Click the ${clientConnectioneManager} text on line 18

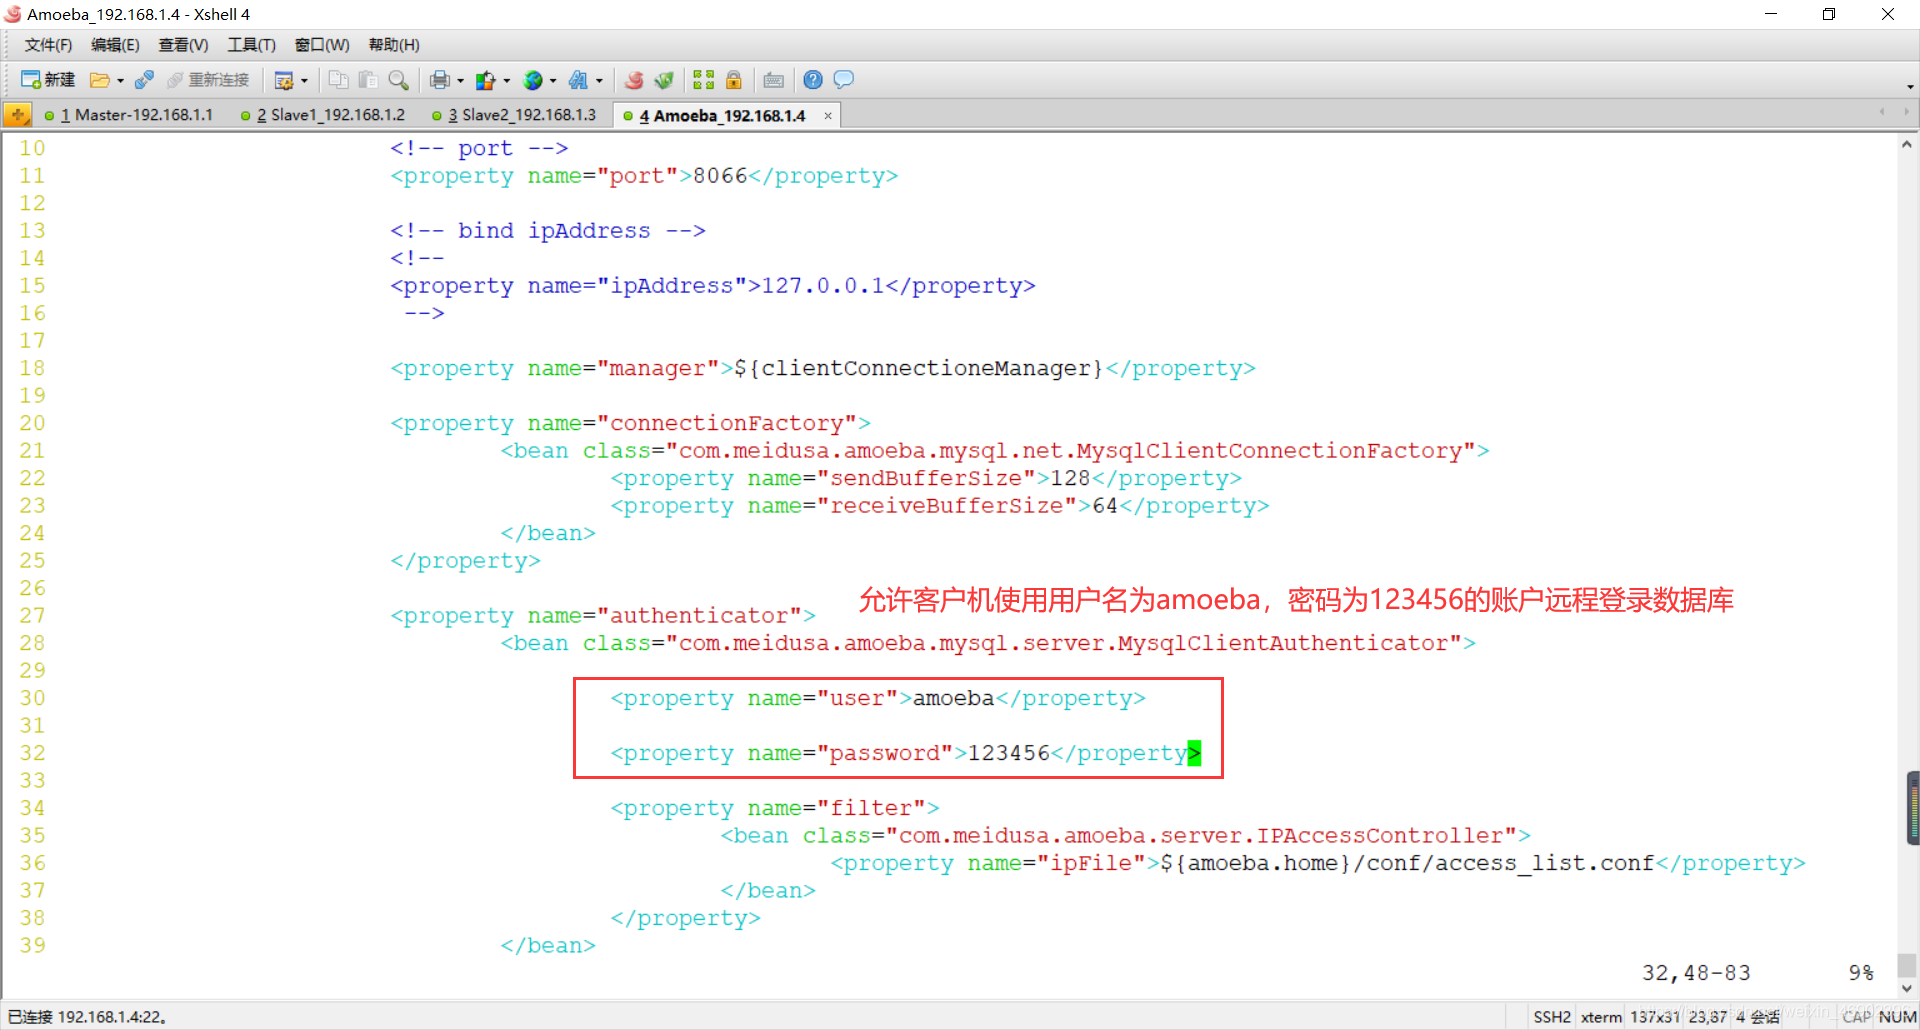tap(918, 368)
